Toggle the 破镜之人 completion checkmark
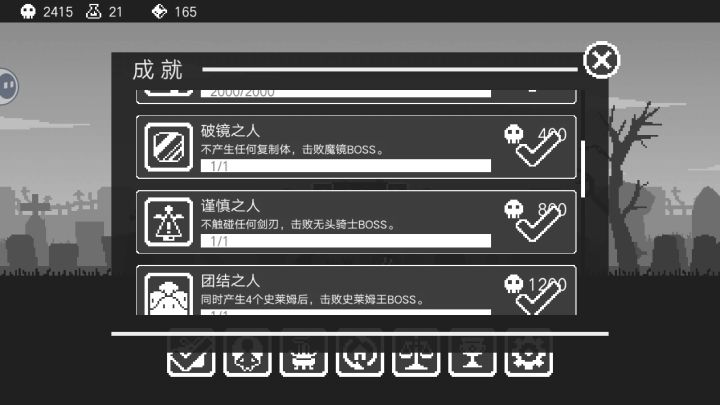Screen dimensions: 720x405 pyautogui.click(x=539, y=148)
